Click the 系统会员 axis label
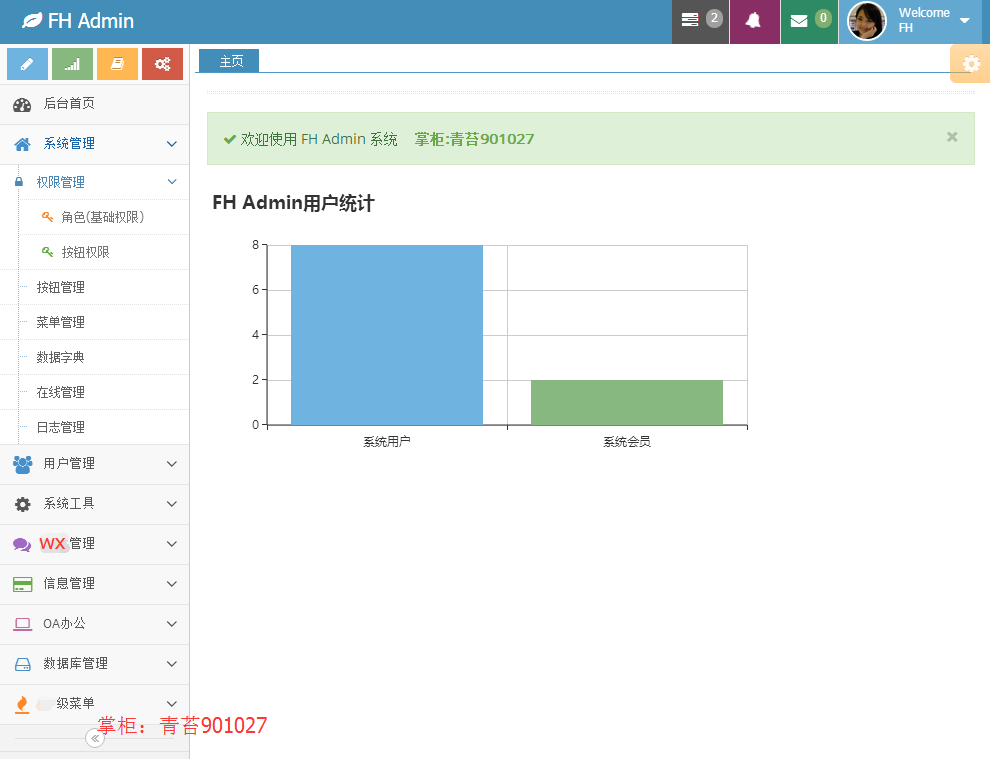Image resolution: width=990 pixels, height=759 pixels. click(x=627, y=442)
